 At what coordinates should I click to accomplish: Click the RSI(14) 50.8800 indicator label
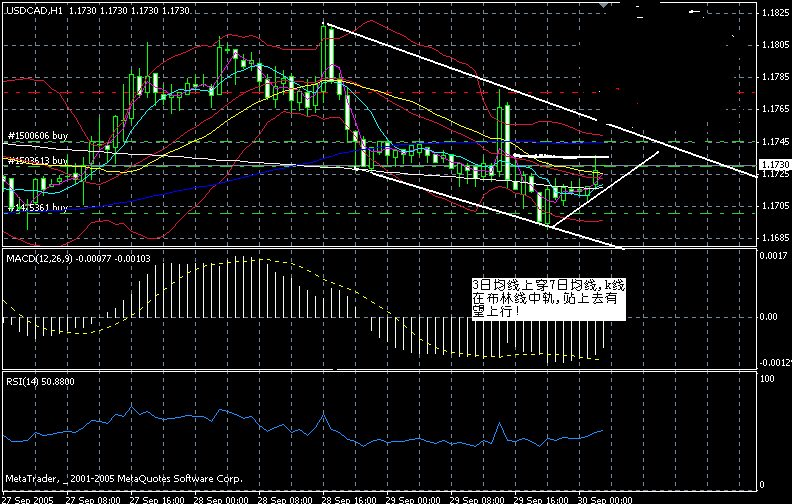(x=40, y=382)
